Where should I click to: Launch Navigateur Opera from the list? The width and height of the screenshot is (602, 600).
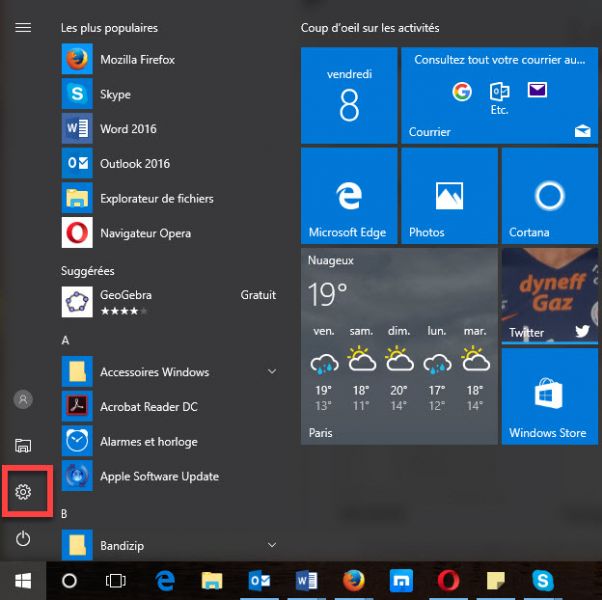click(x=169, y=233)
